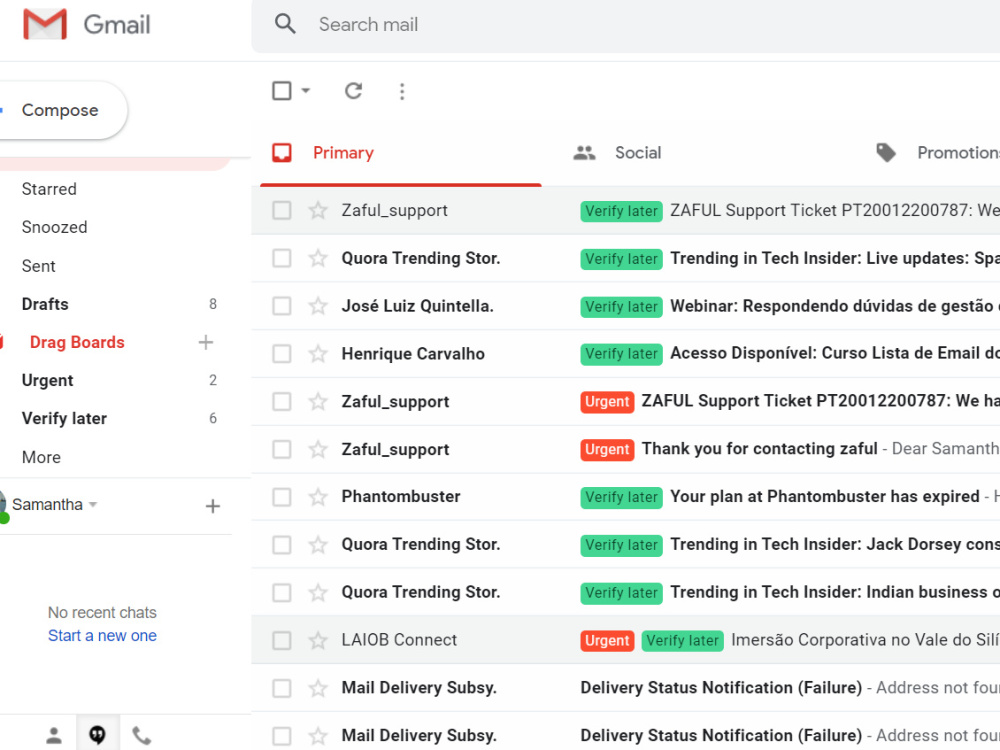This screenshot has height=750, width=1000.
Task: Click the Drafts count 8
Action: click(213, 304)
